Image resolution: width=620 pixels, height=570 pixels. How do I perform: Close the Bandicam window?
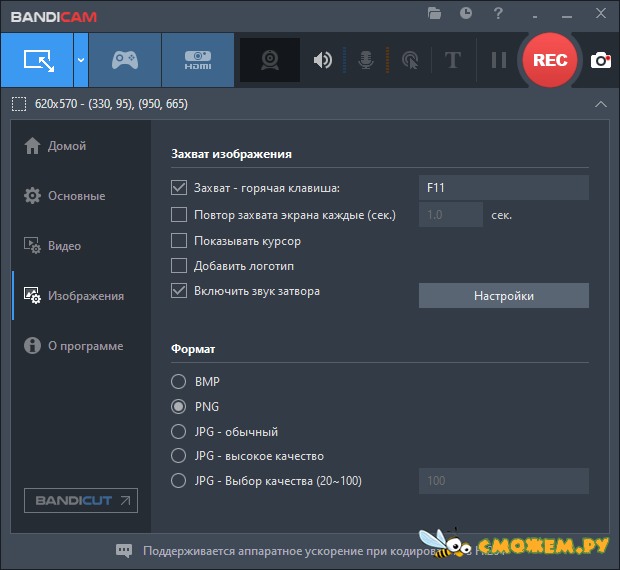(601, 13)
